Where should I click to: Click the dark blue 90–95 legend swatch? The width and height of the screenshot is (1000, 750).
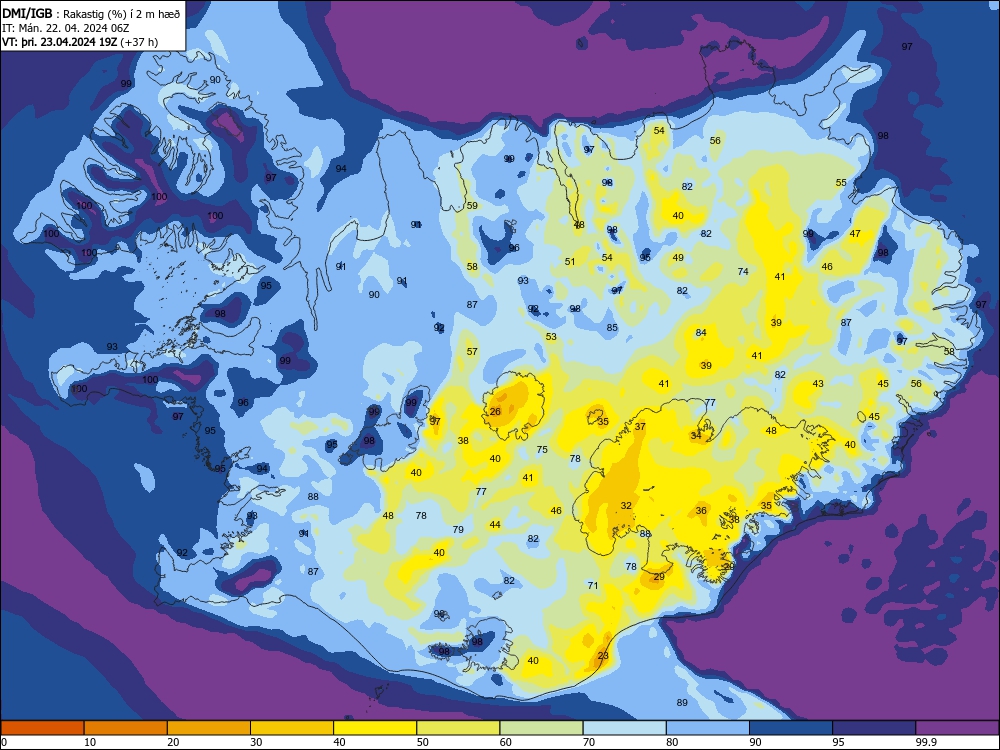pyautogui.click(x=791, y=728)
